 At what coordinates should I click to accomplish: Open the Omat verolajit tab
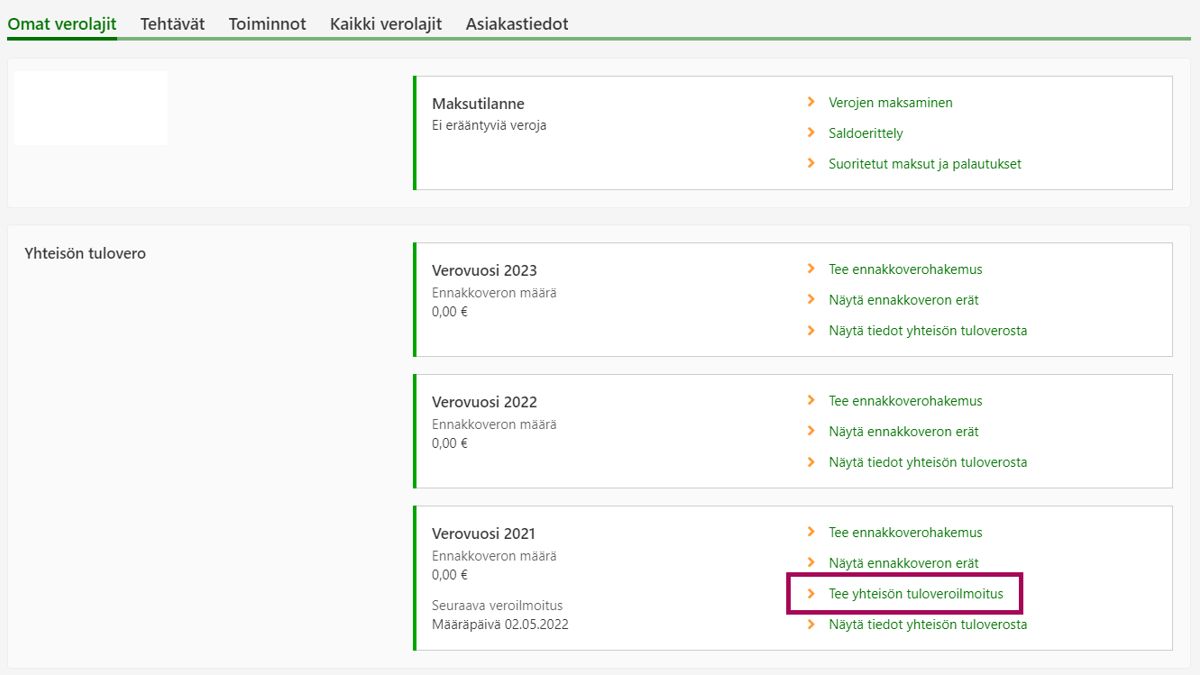click(x=62, y=24)
